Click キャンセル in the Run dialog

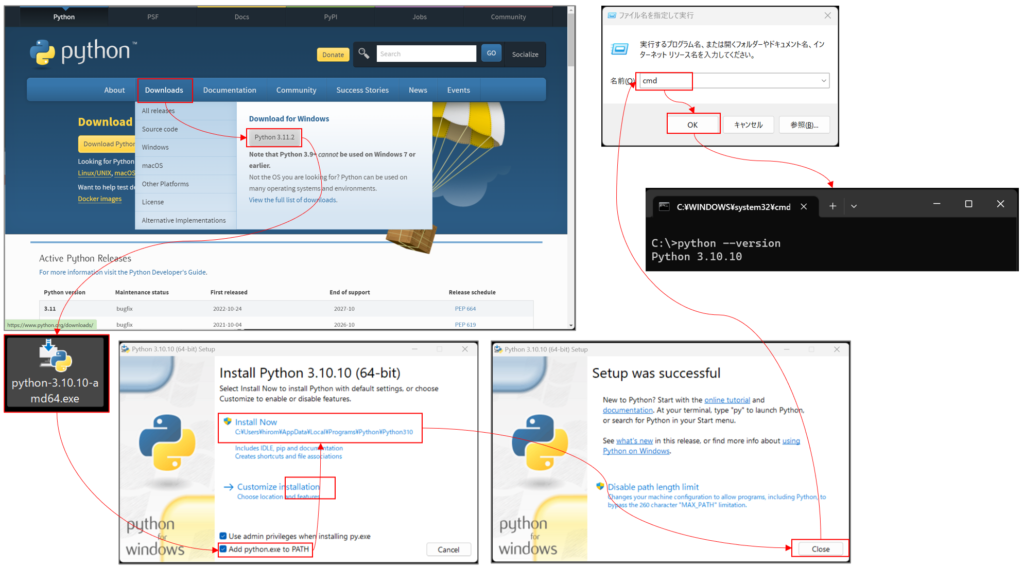(748, 125)
